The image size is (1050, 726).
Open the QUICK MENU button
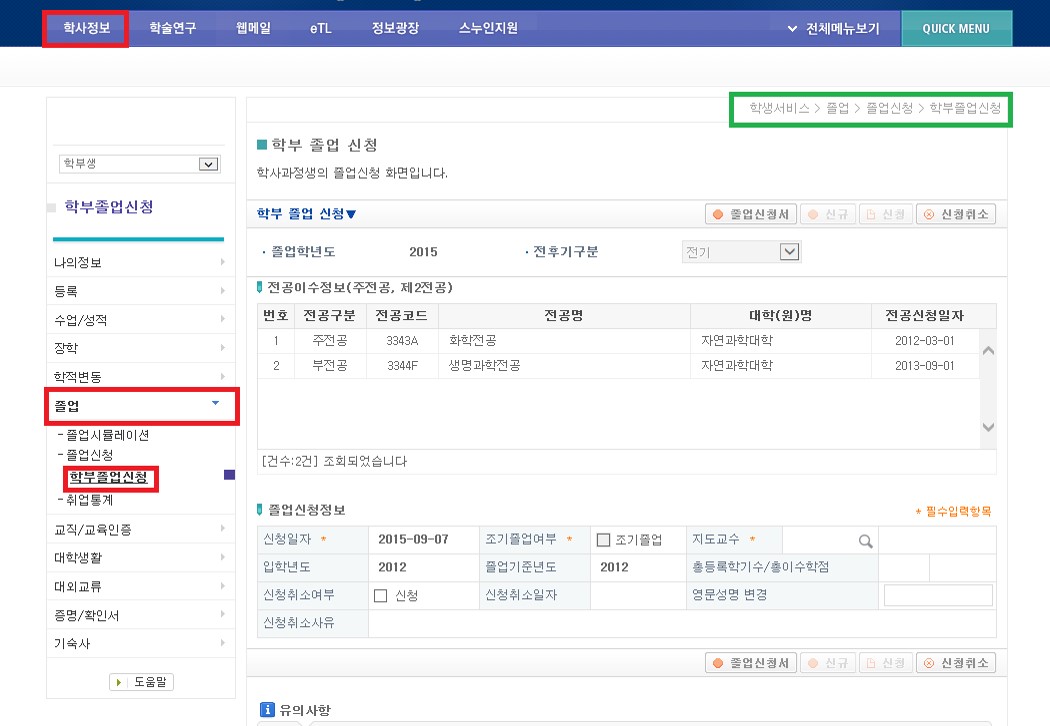click(x=956, y=29)
